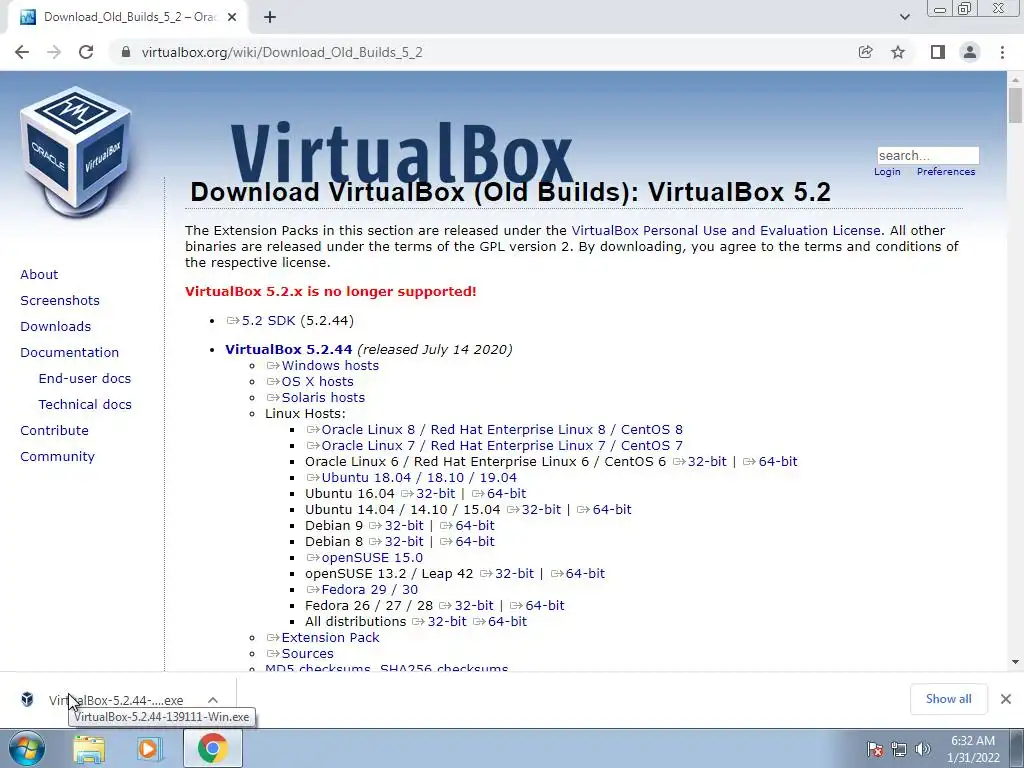Open Windows Explorer from taskbar
The height and width of the screenshot is (768, 1024).
(x=89, y=749)
